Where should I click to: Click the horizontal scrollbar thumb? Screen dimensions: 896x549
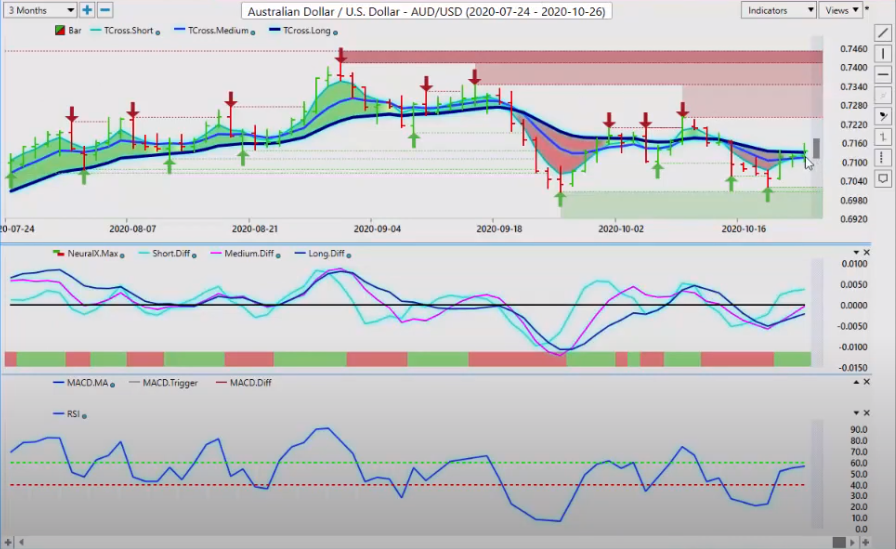[x=839, y=542]
